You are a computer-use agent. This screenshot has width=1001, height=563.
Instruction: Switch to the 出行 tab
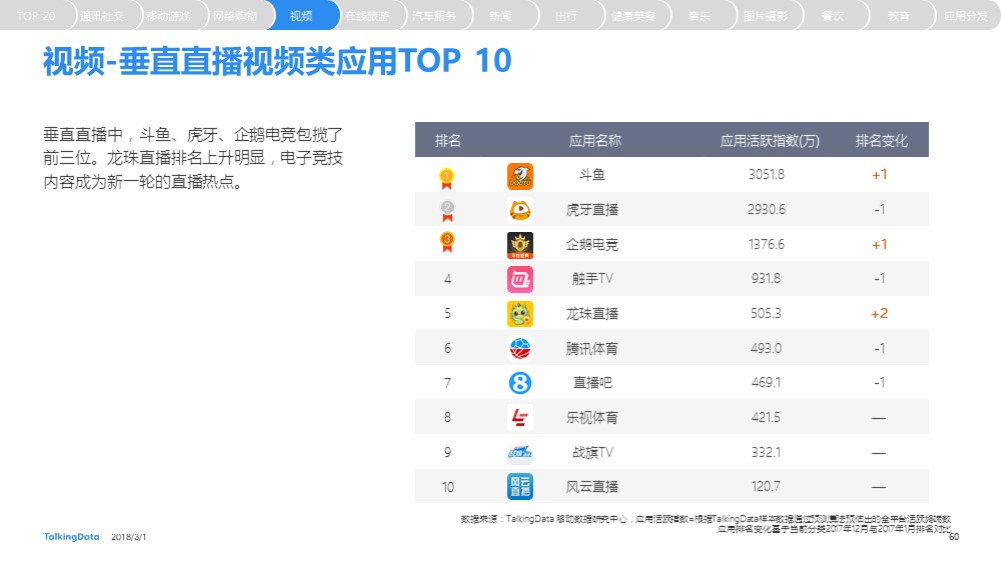[x=567, y=15]
